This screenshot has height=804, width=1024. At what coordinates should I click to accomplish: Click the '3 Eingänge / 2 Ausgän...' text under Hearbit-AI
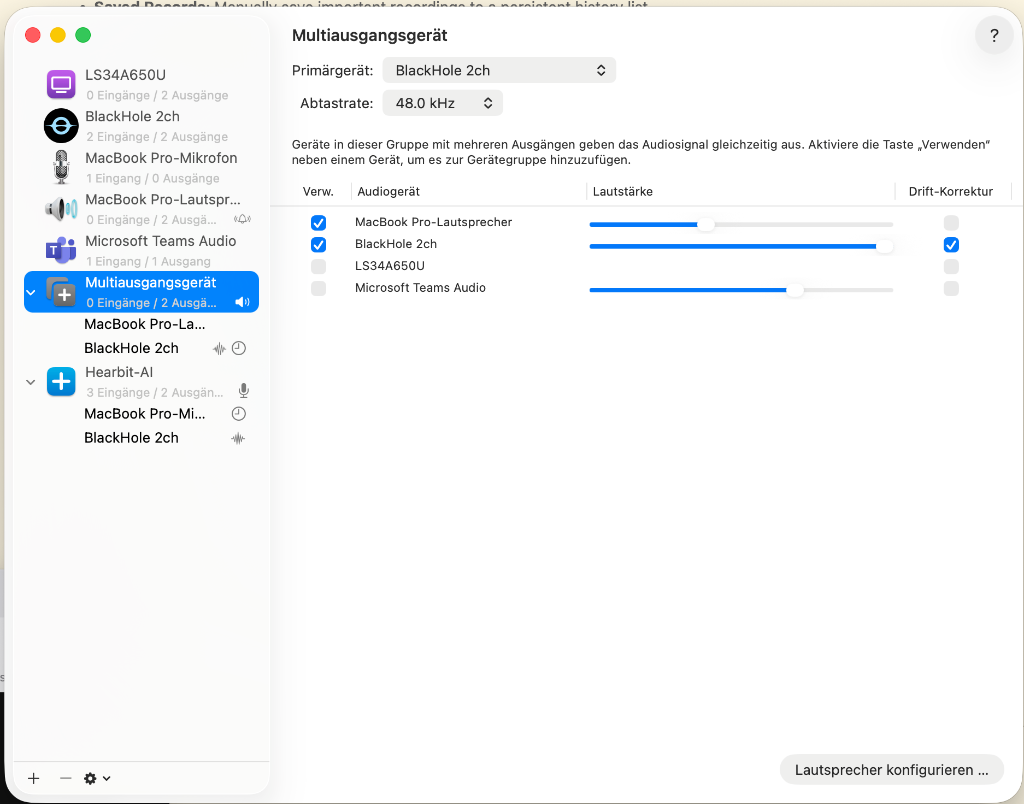coord(155,393)
